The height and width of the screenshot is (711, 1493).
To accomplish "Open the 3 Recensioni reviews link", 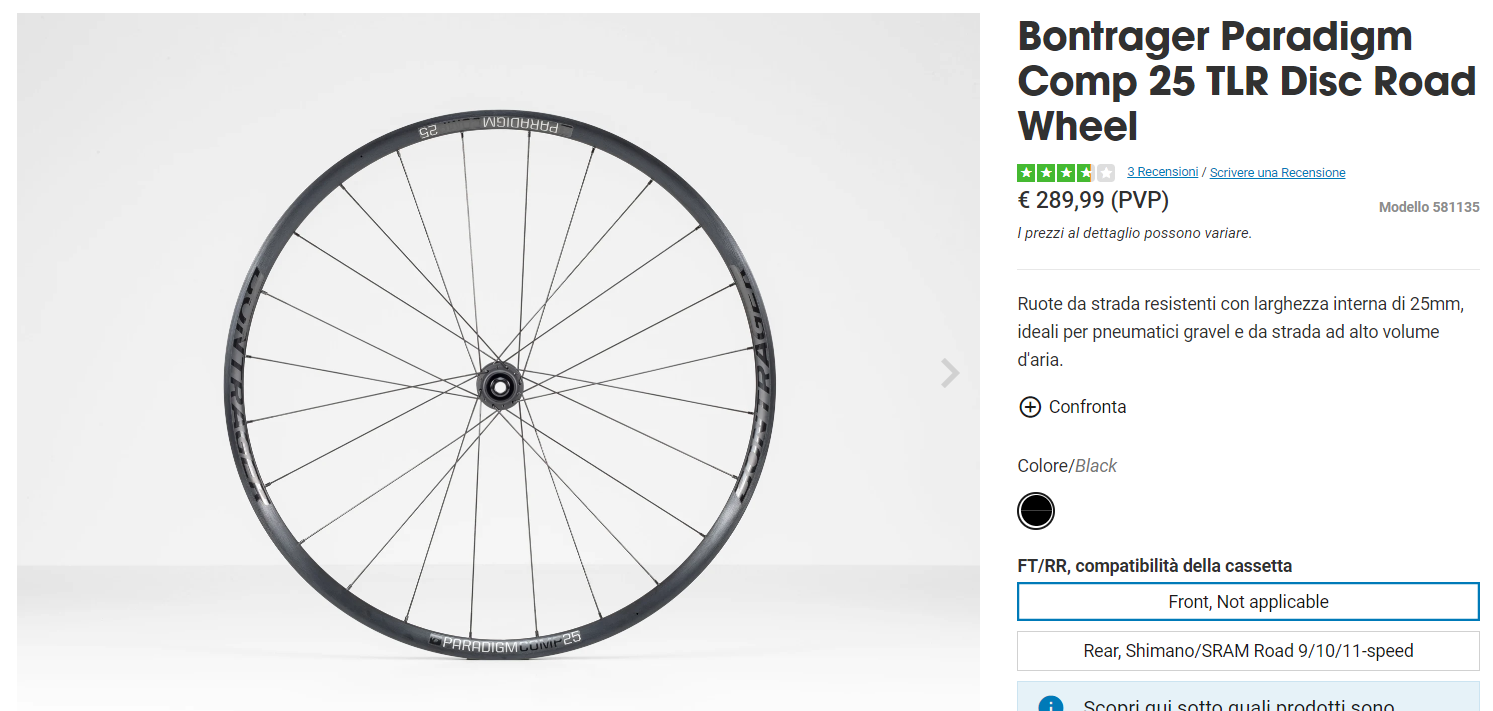I will [1162, 172].
